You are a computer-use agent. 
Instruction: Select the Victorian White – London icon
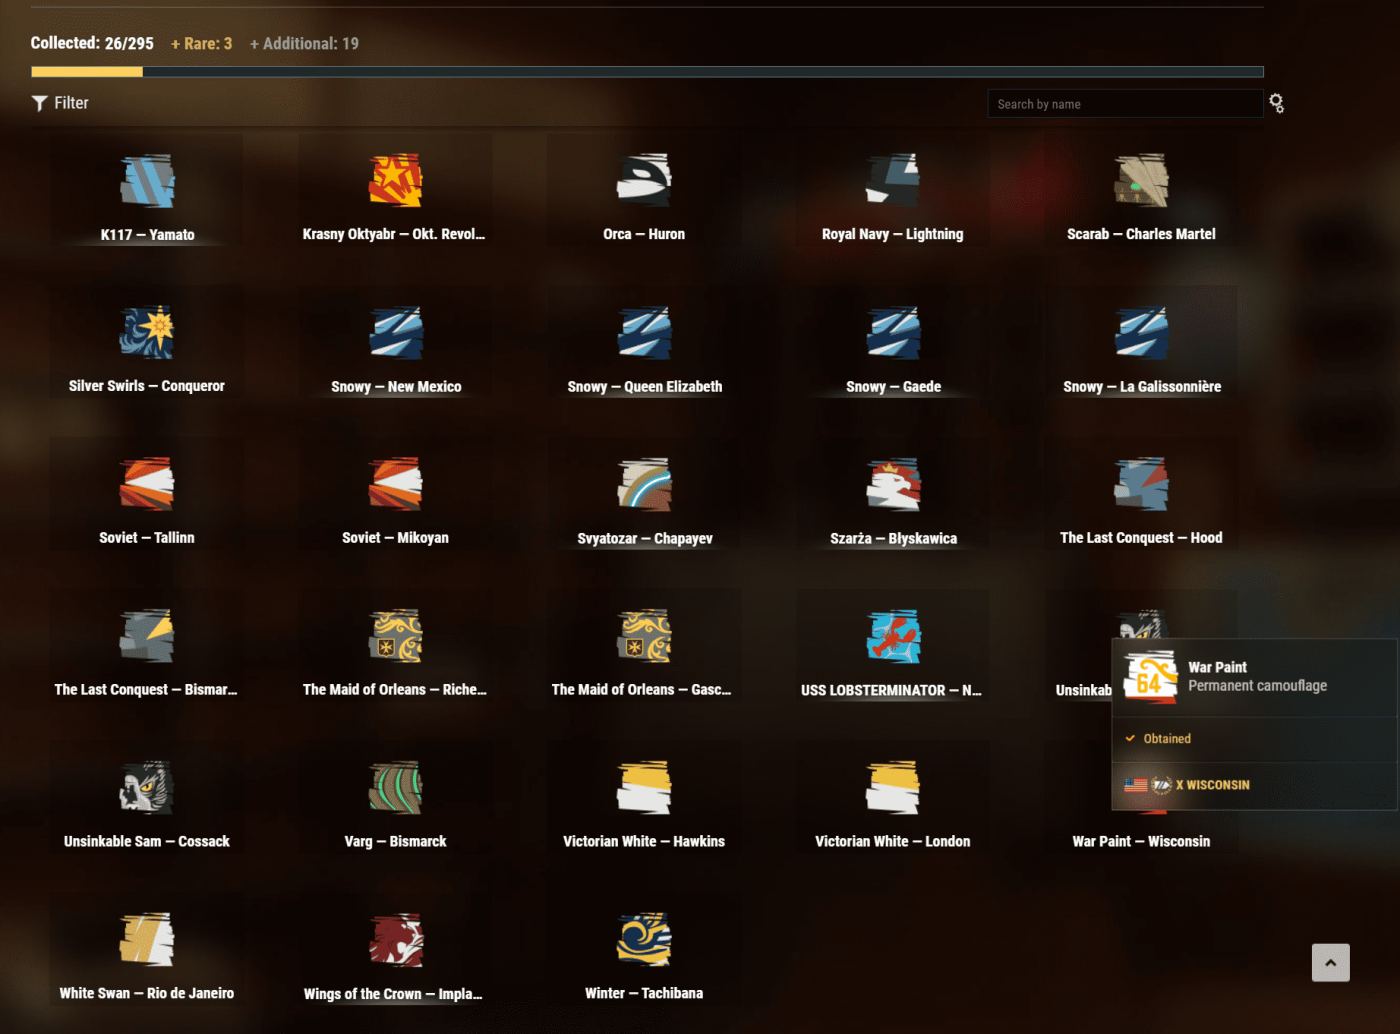tap(893, 789)
